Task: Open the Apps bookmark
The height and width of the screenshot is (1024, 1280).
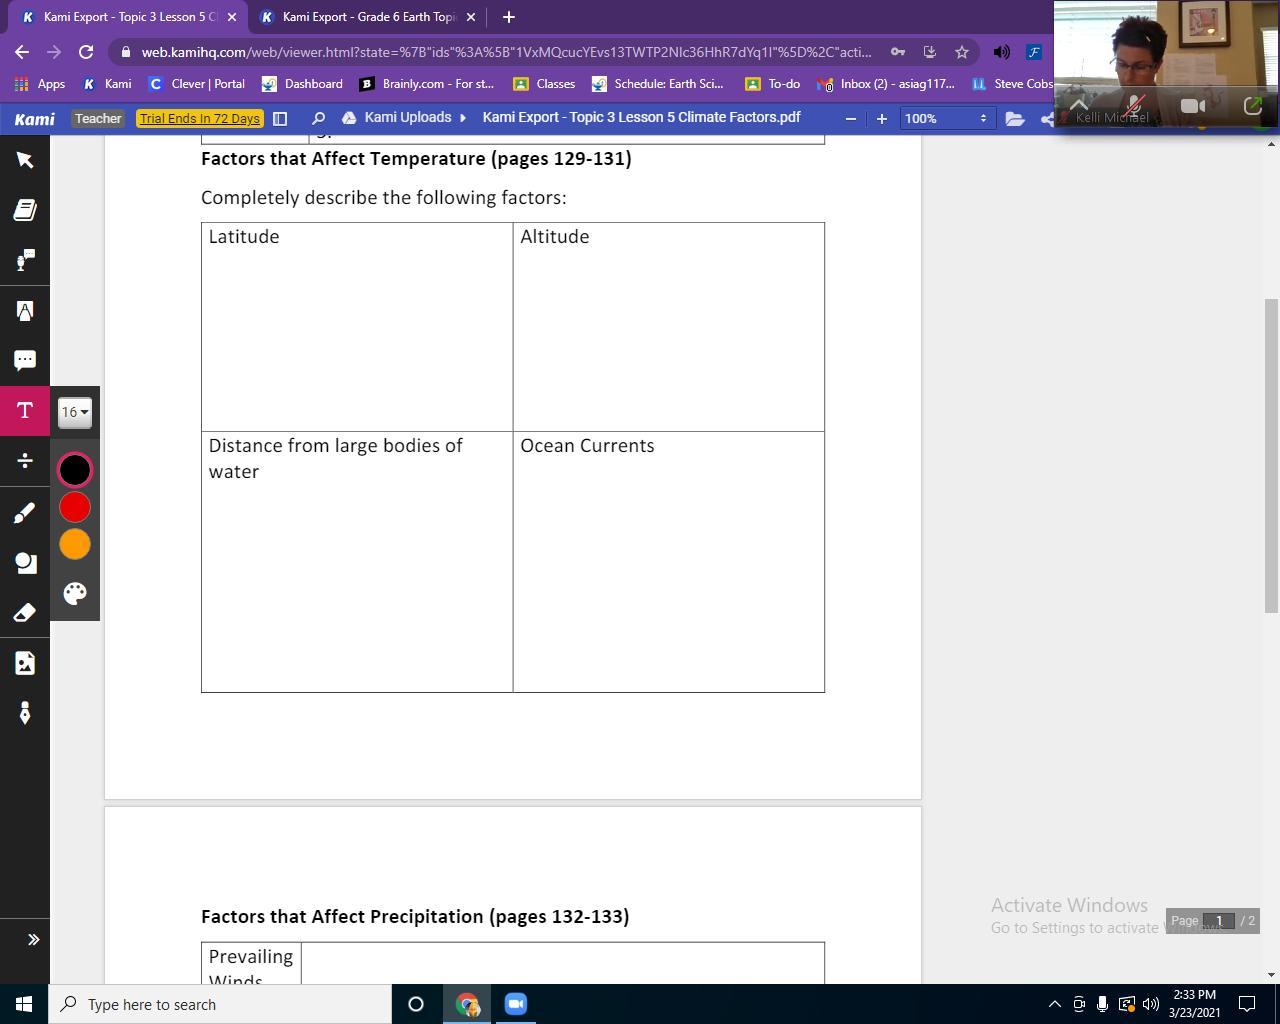Action: coord(40,84)
